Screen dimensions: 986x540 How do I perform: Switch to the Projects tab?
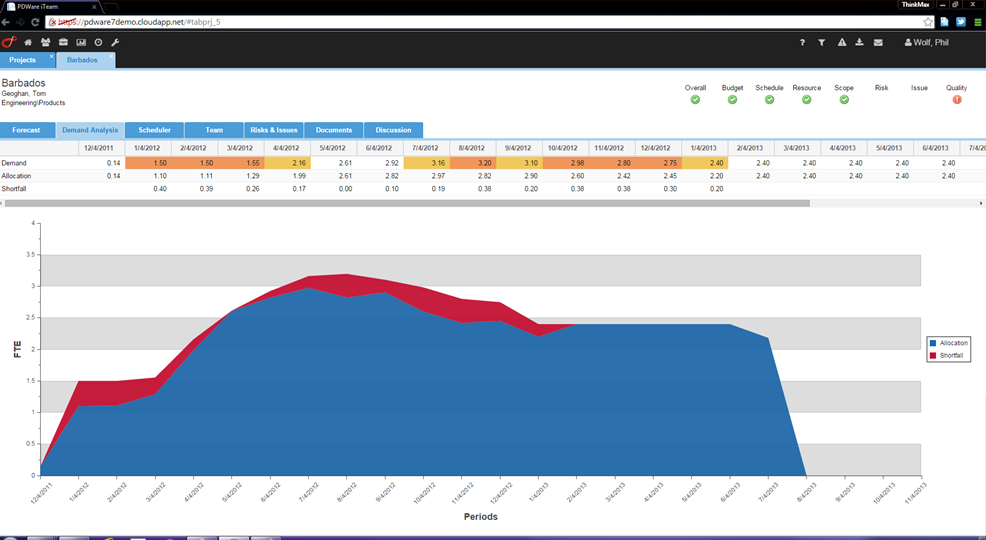point(23,60)
